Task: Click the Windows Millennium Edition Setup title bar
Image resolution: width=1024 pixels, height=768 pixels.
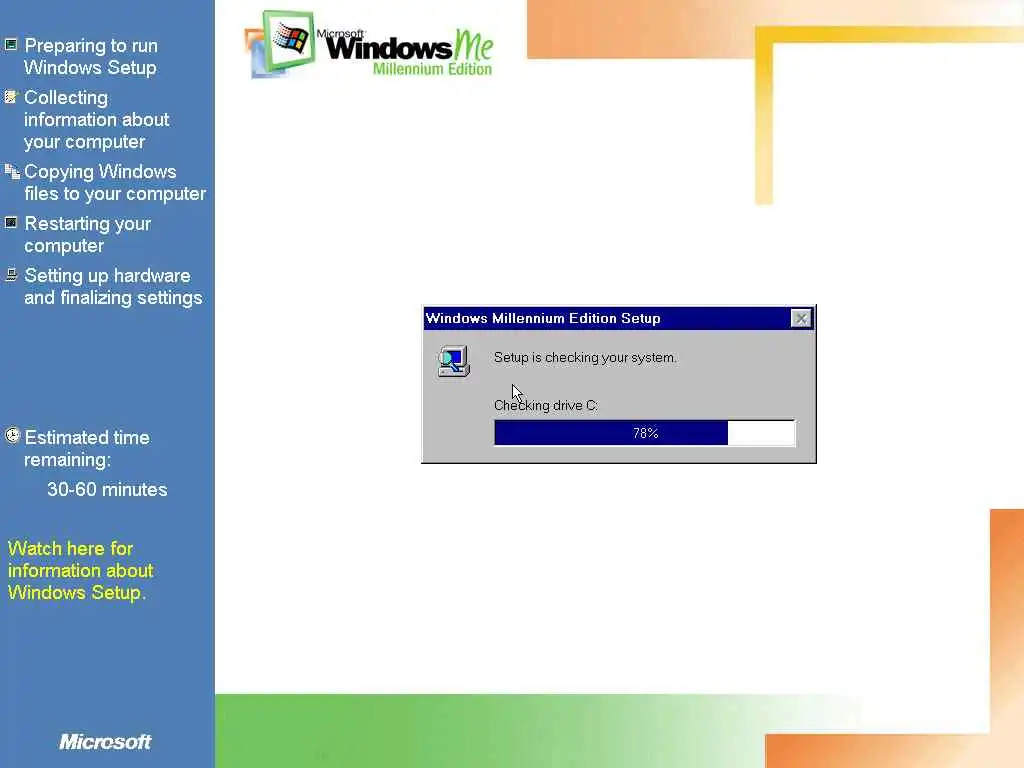Action: (x=618, y=318)
